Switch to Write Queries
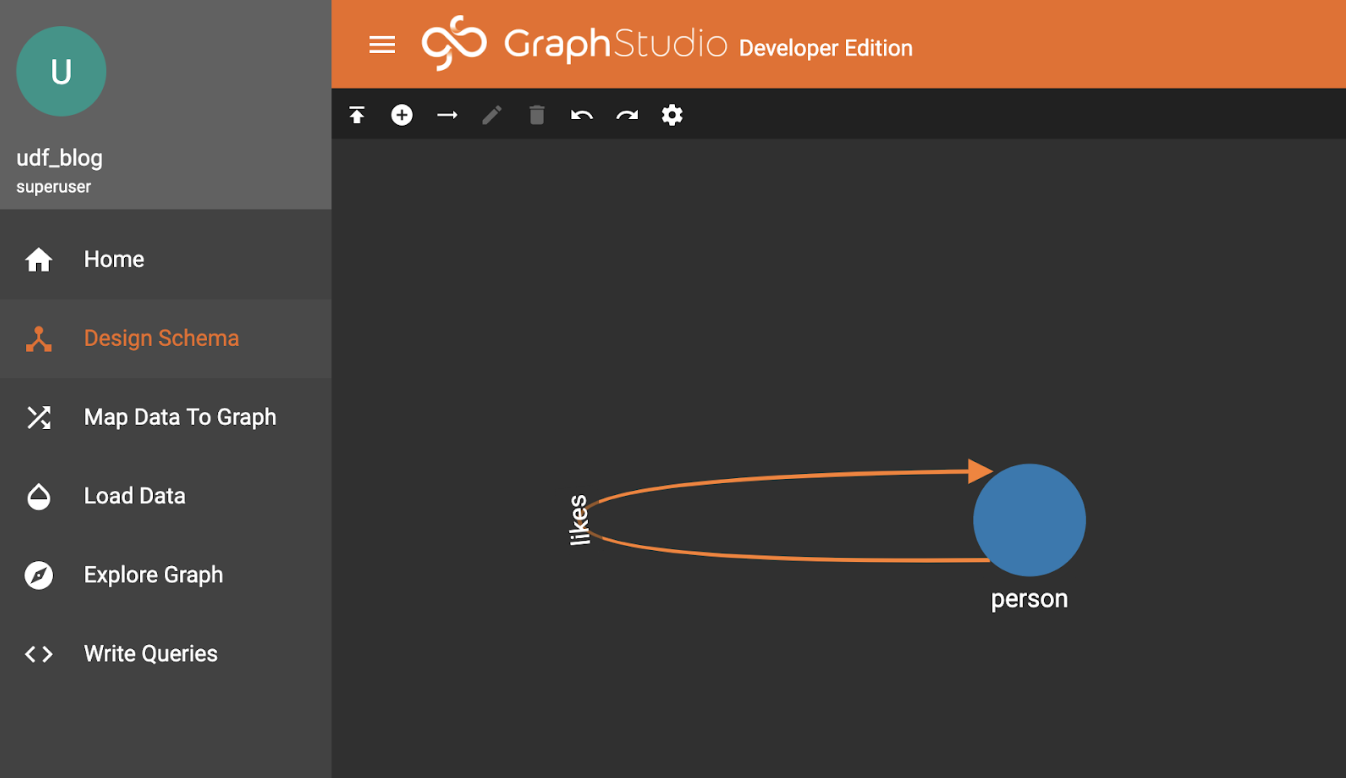Screen dimensions: 1346x778 [166, 654]
